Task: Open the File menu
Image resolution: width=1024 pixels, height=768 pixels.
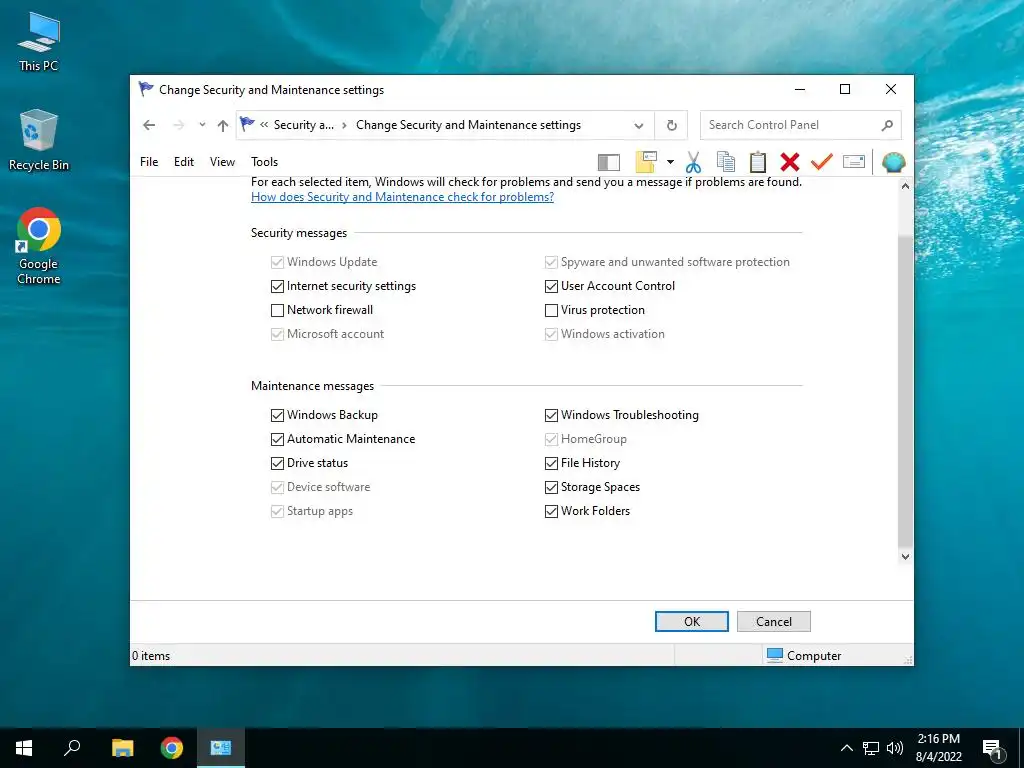Action: coord(149,161)
